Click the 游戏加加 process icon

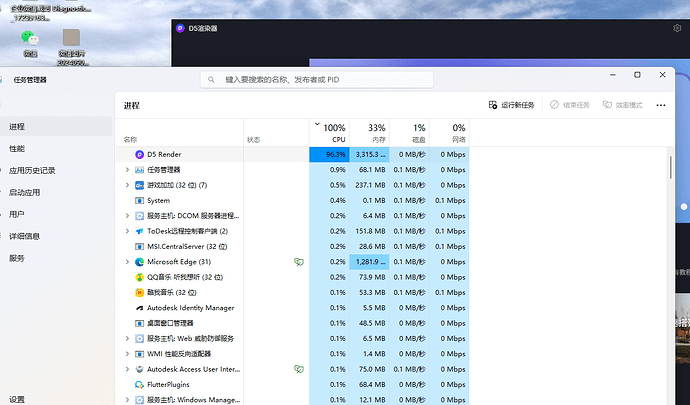tap(139, 185)
